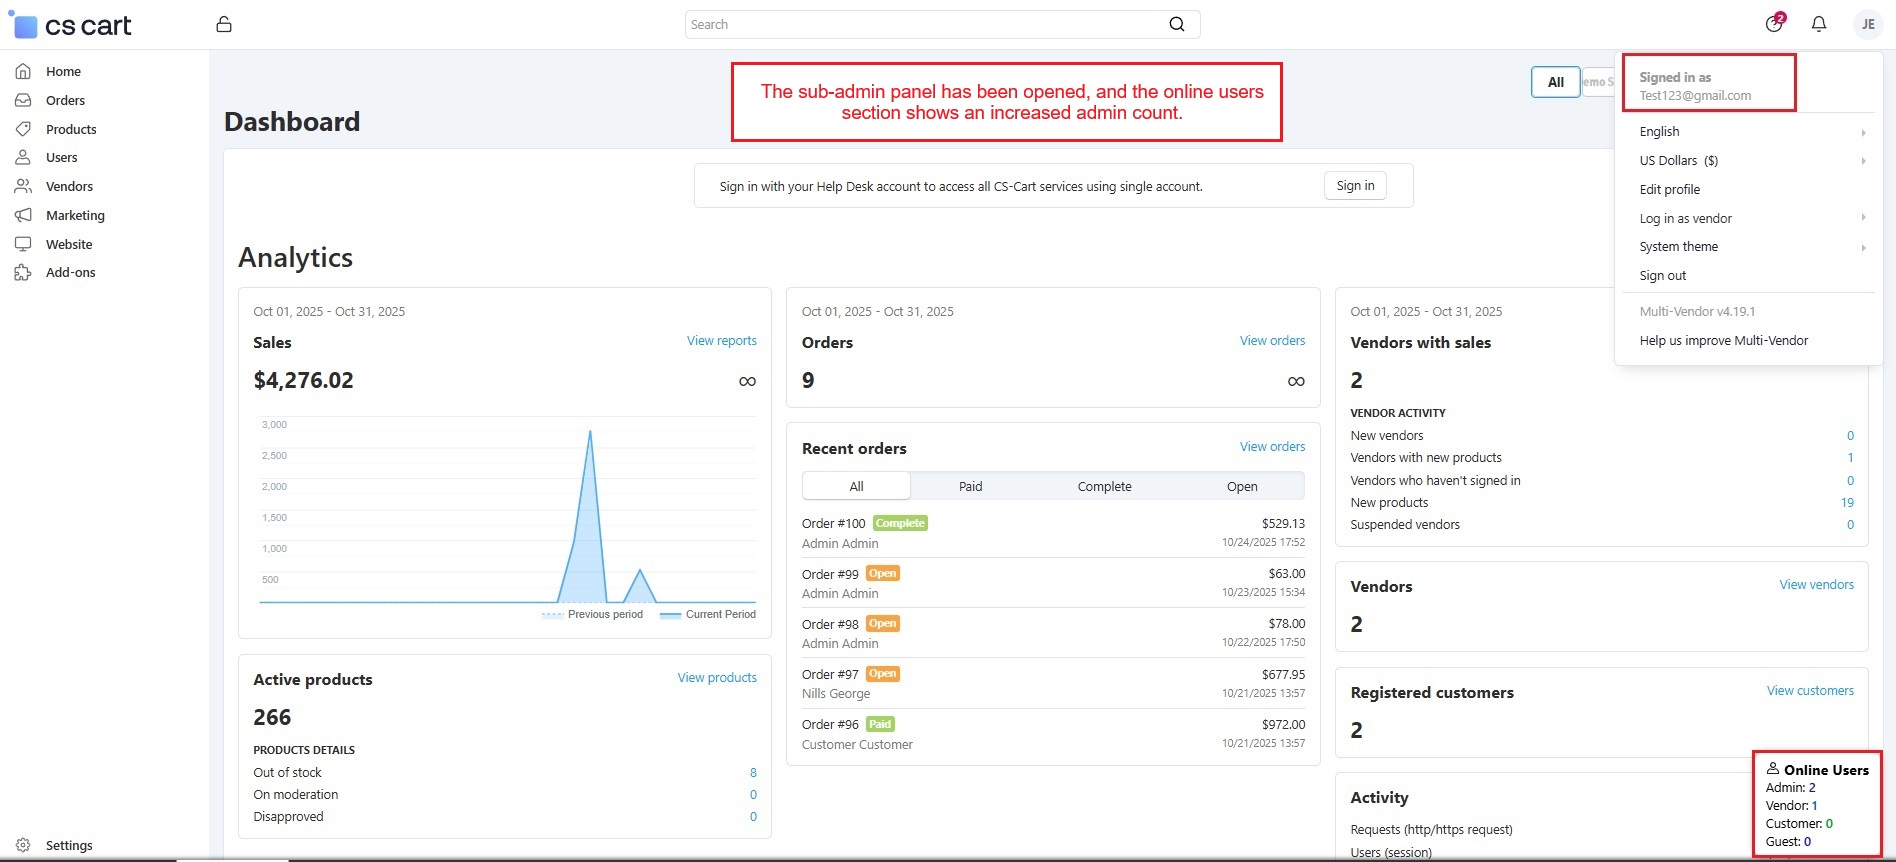Viewport: 1896px width, 862px height.
Task: Click the Products tag icon
Action: click(23, 129)
